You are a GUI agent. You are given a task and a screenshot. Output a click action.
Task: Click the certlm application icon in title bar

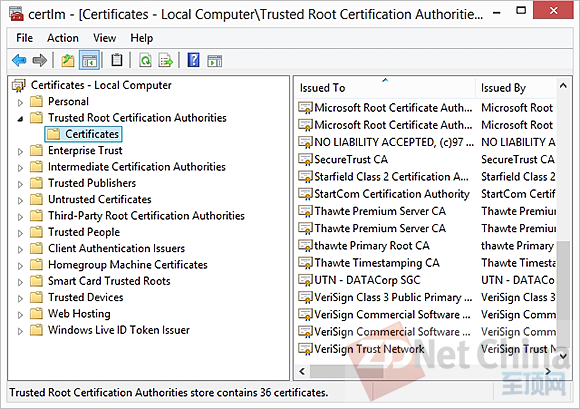point(16,14)
